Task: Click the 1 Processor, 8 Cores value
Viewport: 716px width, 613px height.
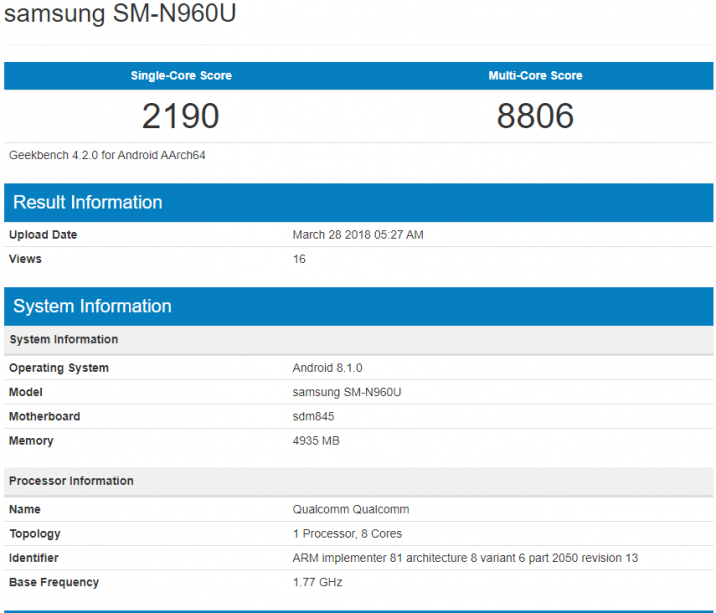Action: pos(347,534)
